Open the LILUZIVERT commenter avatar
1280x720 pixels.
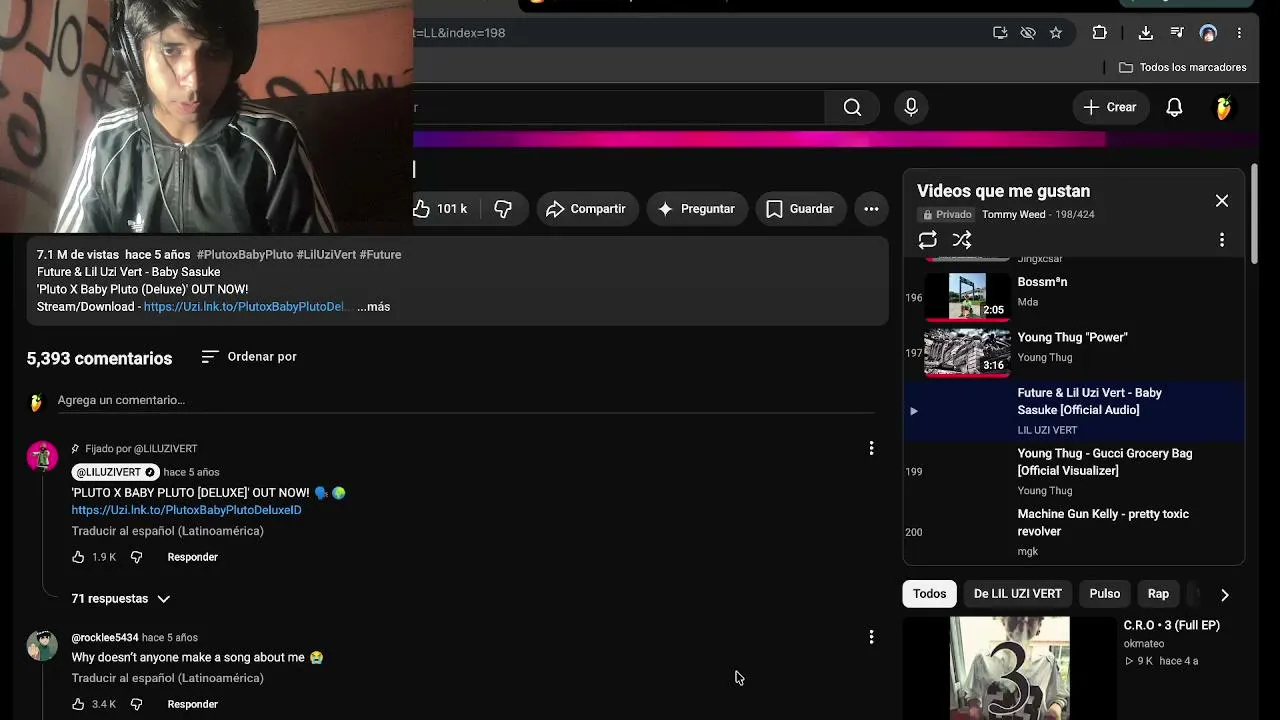(x=42, y=456)
